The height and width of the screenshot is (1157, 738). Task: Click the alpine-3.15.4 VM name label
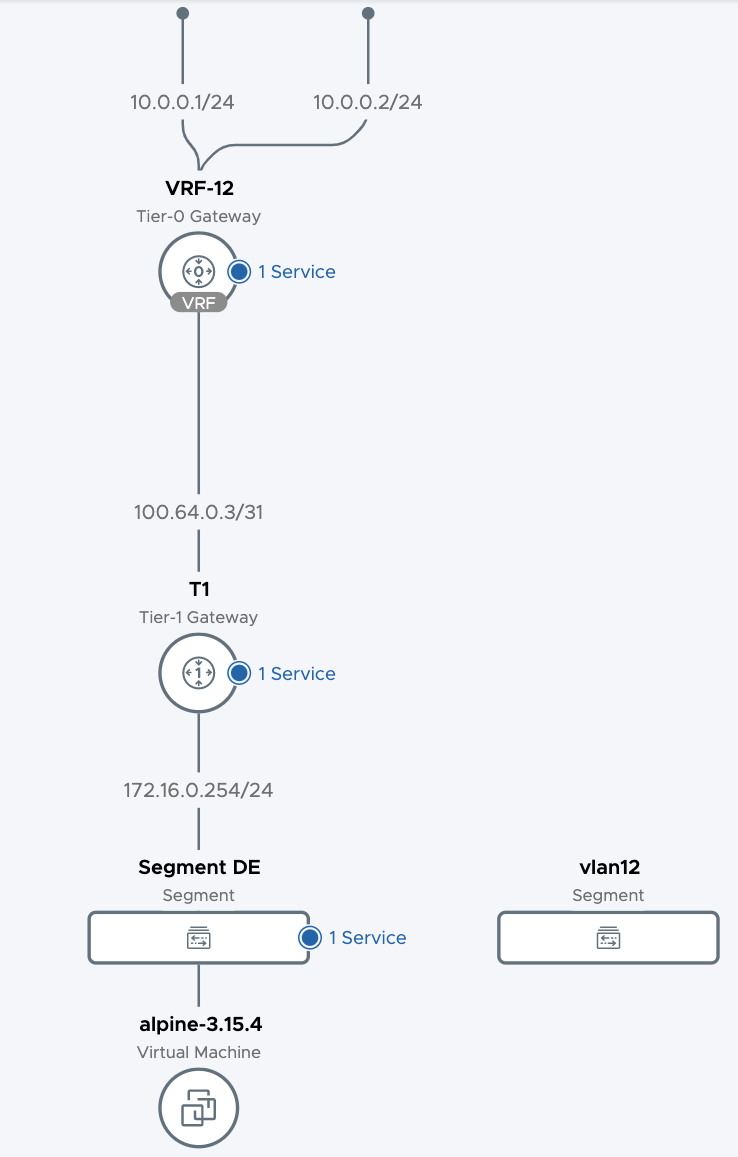pyautogui.click(x=199, y=1025)
